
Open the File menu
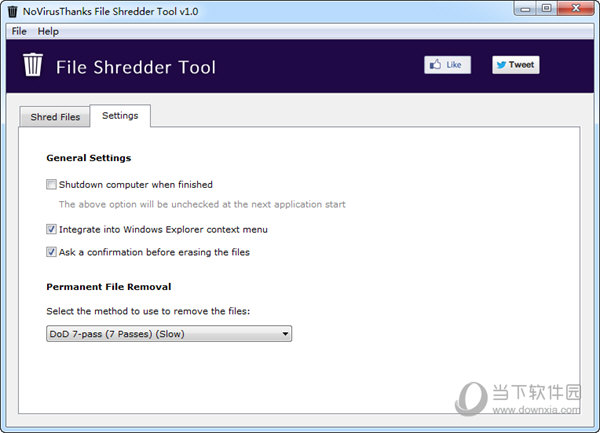[x=19, y=31]
